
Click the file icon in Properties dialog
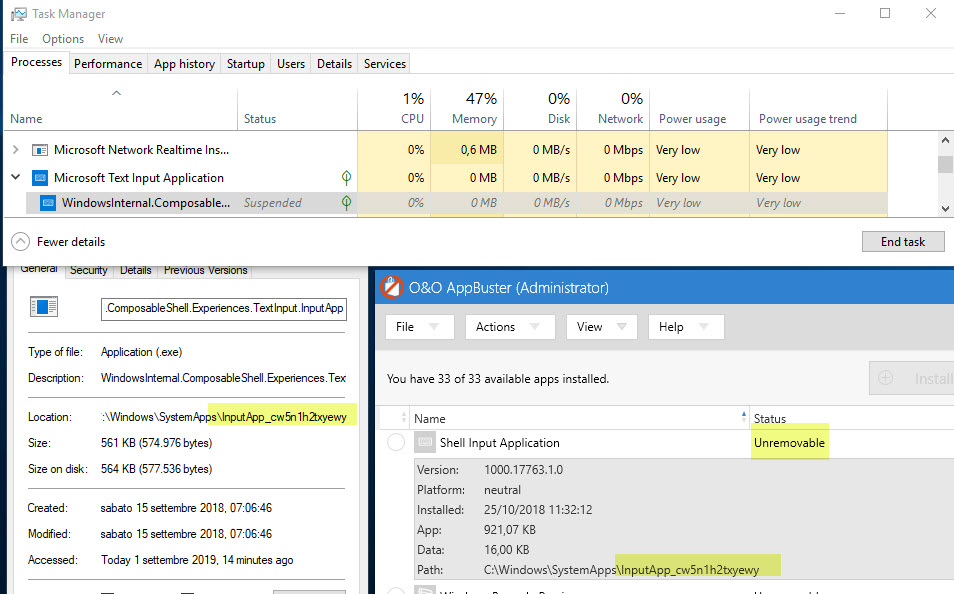44,307
